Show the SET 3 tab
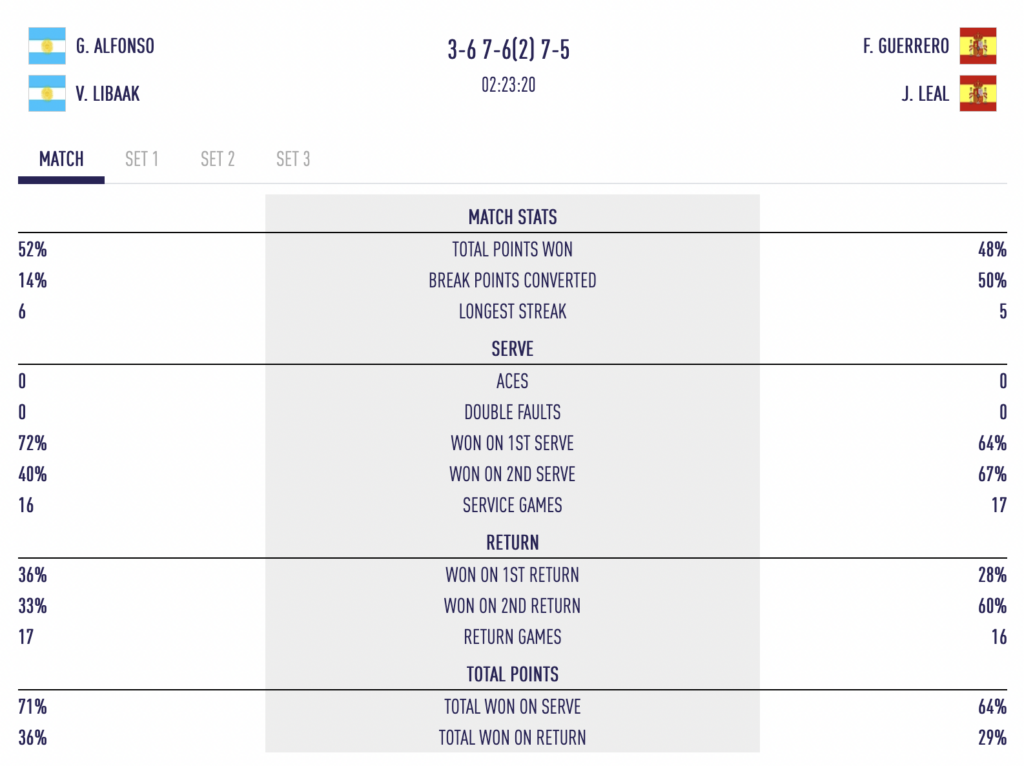 (x=293, y=159)
